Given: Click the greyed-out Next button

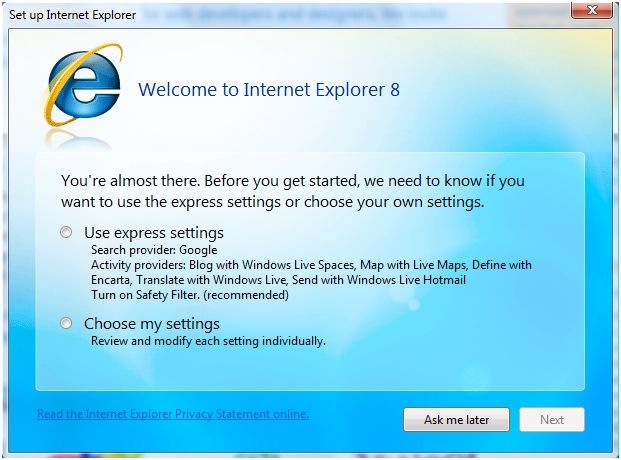Looking at the screenshot, I should (x=552, y=420).
